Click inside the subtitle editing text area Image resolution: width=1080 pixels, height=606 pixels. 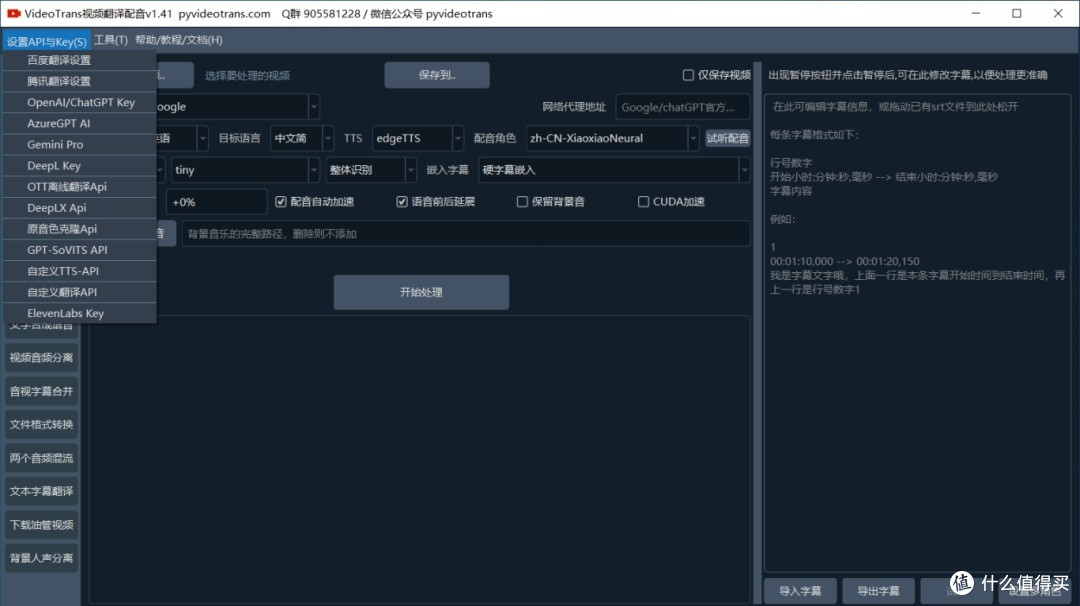(917, 333)
